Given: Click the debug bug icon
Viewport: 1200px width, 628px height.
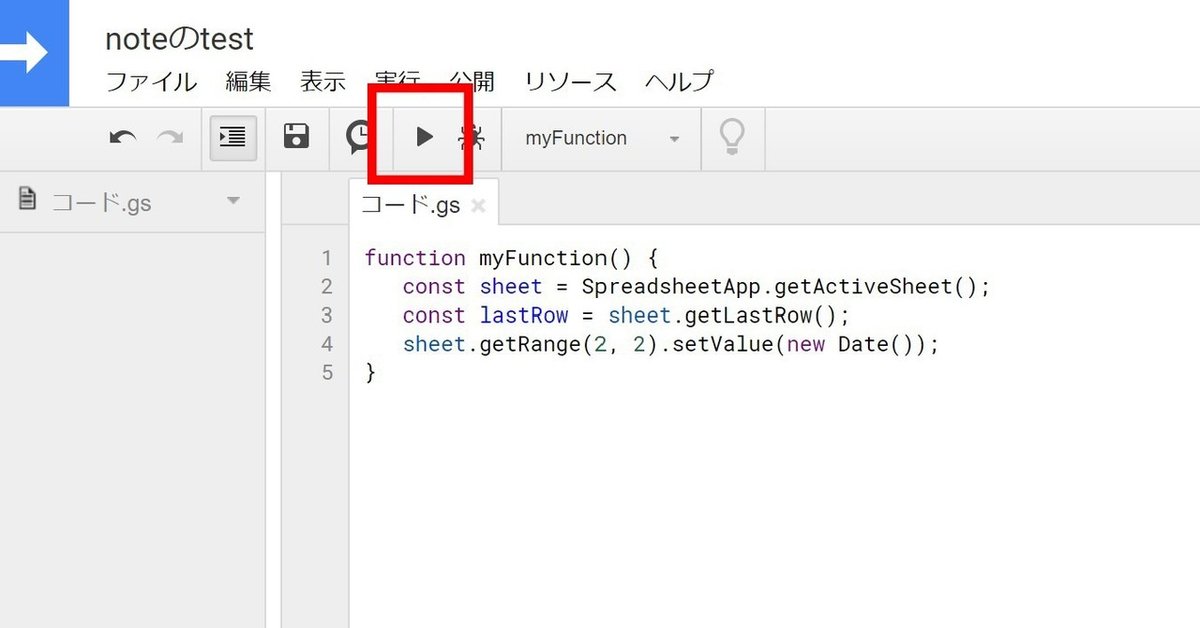Looking at the screenshot, I should click(x=473, y=138).
